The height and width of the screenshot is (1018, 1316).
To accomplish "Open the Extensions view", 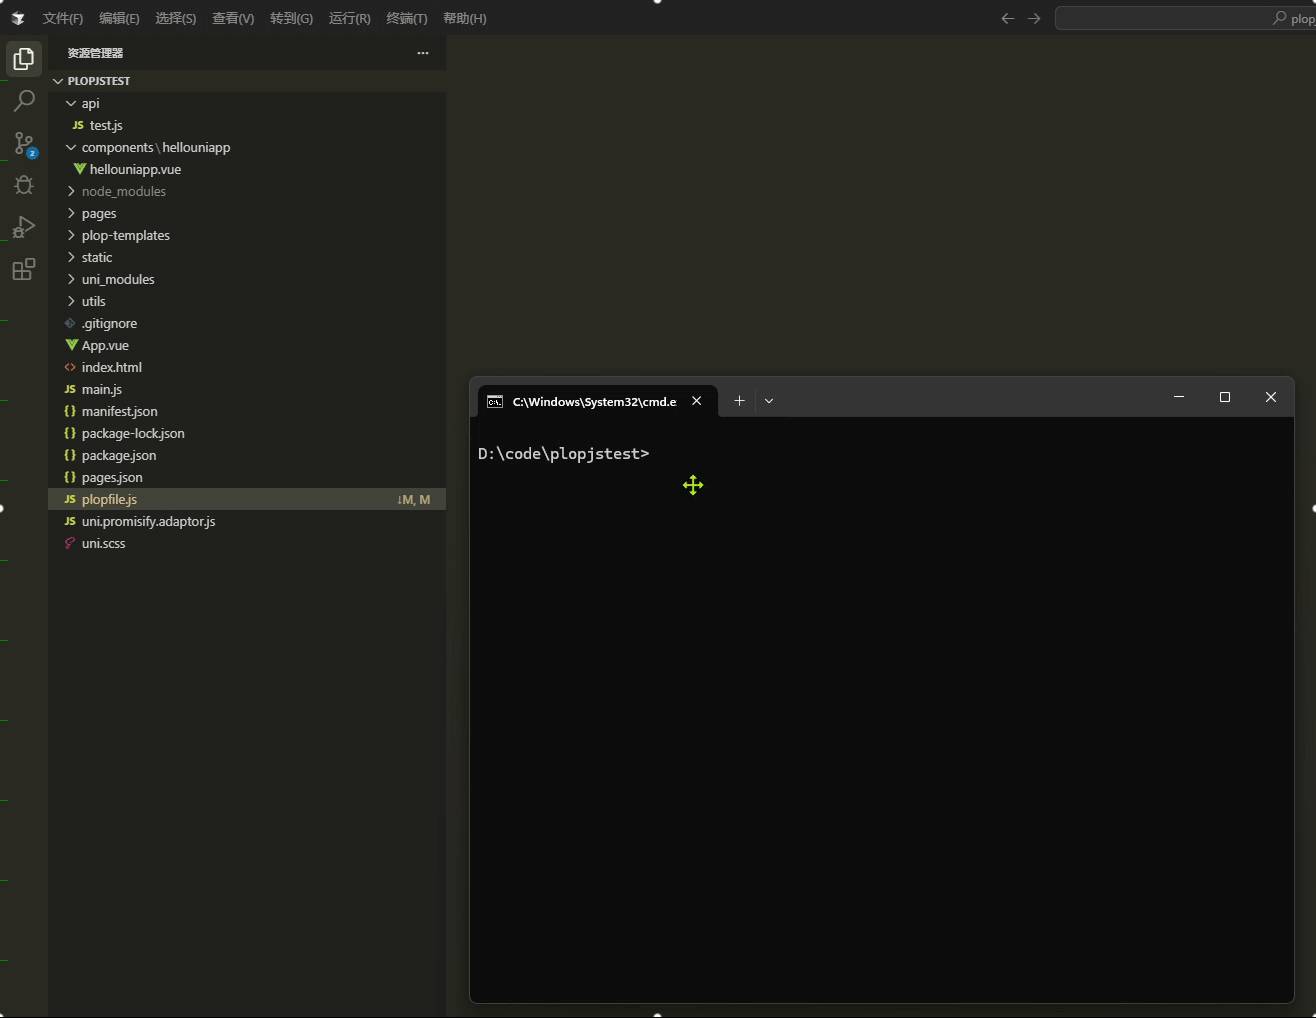I will click(x=23, y=268).
